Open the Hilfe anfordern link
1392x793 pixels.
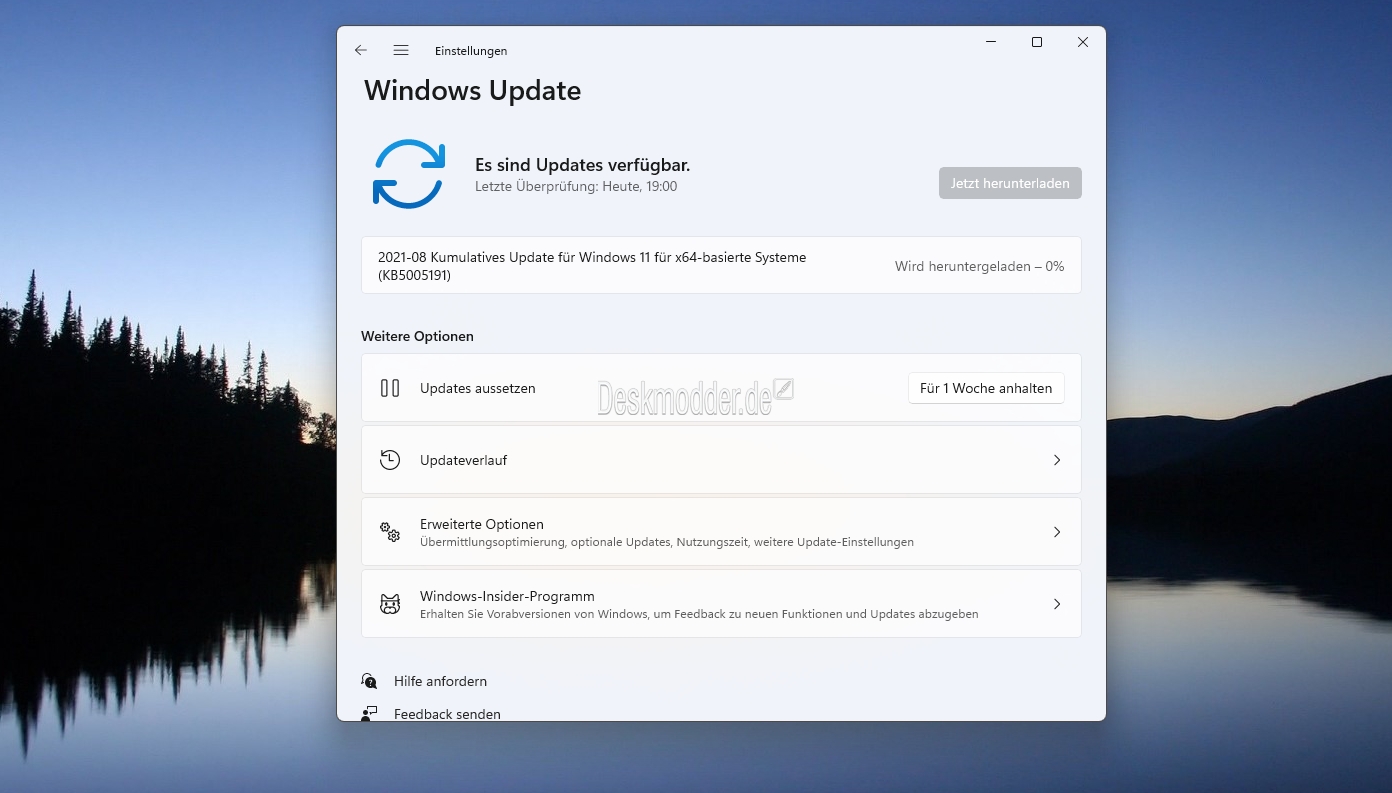(440, 681)
